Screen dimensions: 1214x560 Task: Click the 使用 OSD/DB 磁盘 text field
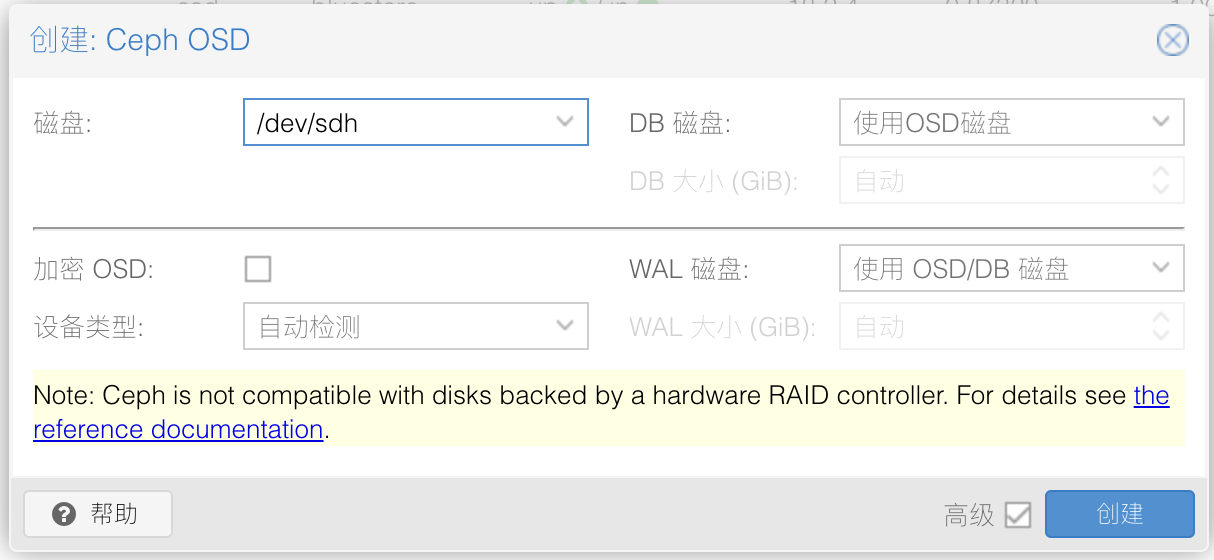990,268
